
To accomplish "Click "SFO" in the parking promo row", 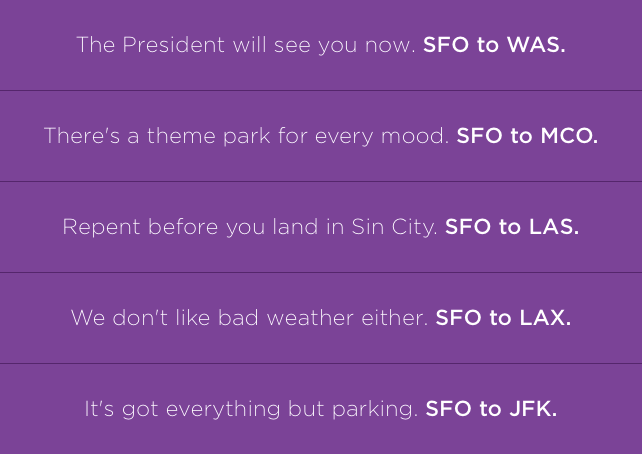I will coord(448,409).
